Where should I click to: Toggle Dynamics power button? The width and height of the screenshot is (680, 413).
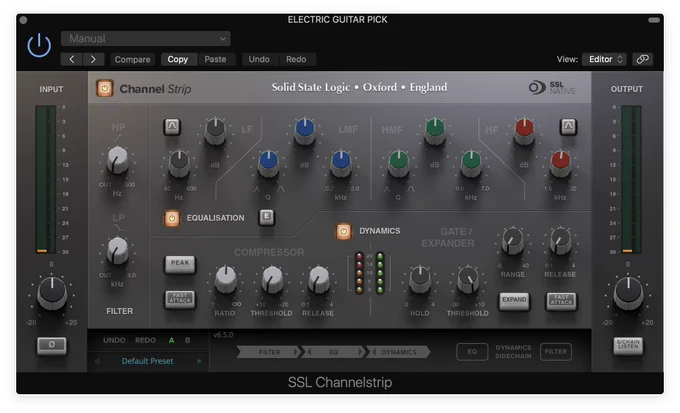pyautogui.click(x=343, y=231)
